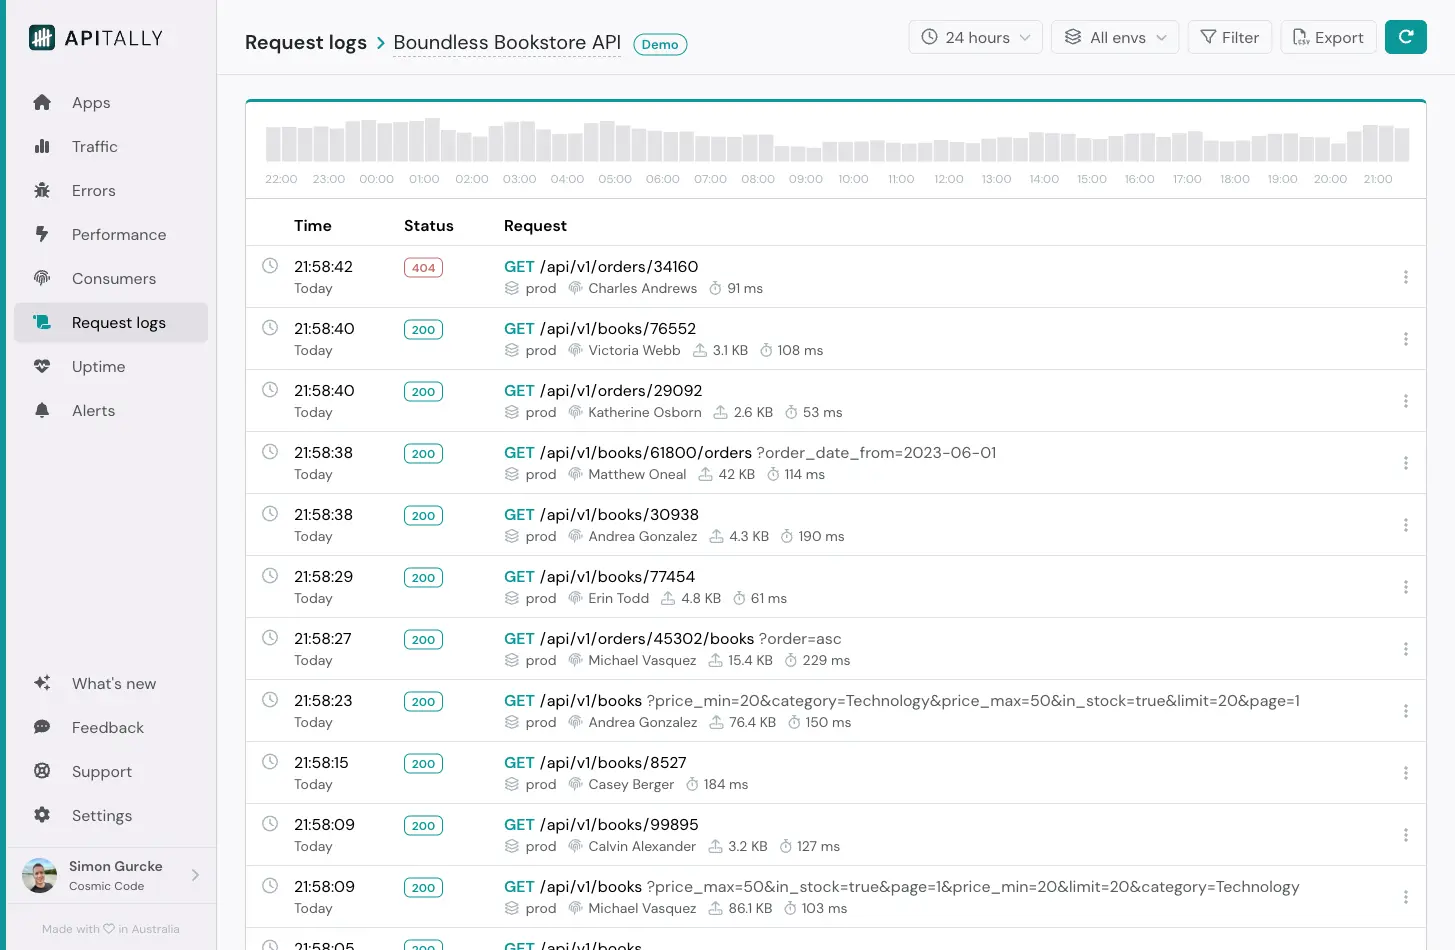
Task: Click the Feedback speech bubble icon
Action: tap(42, 728)
